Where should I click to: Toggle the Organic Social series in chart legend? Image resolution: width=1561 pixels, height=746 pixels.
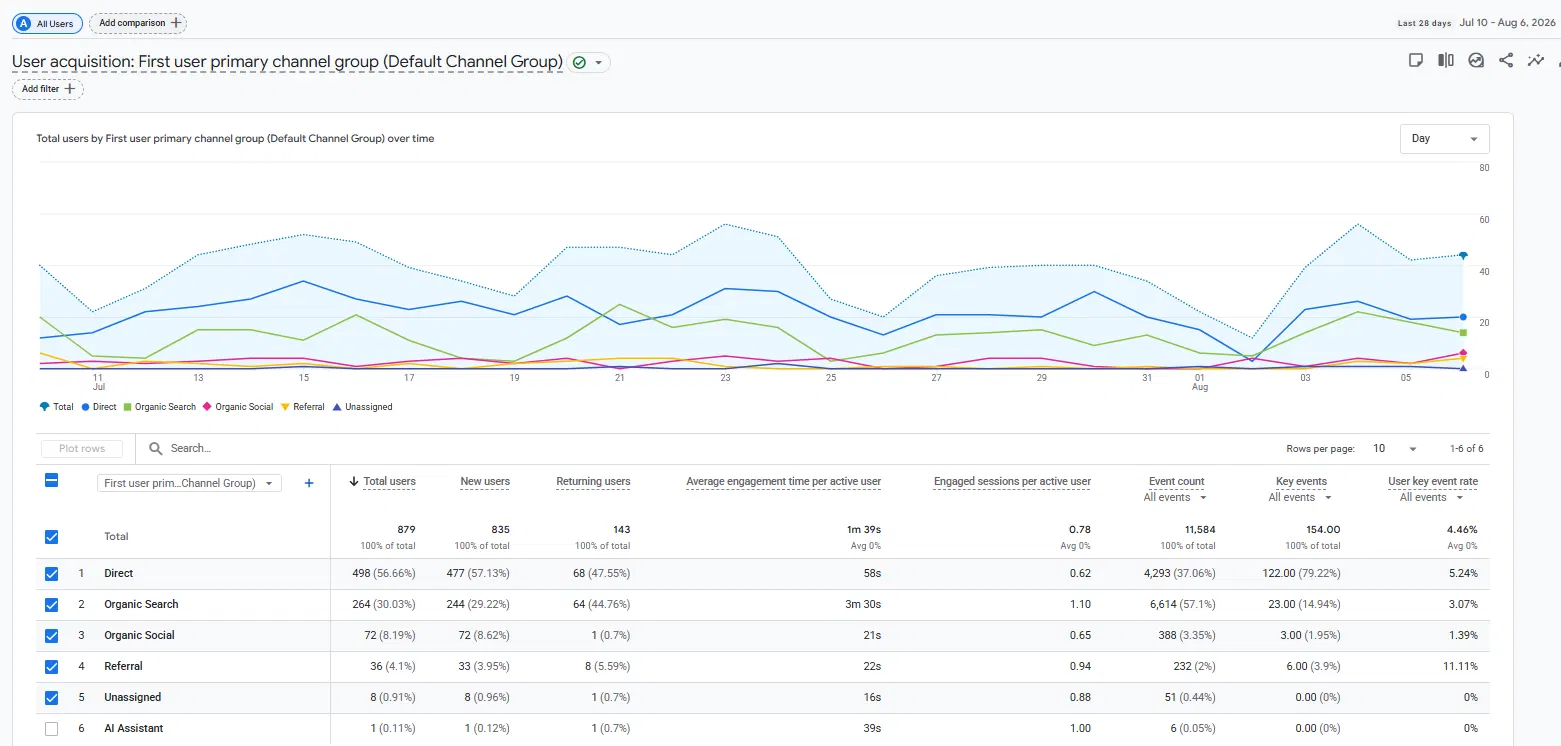point(238,407)
